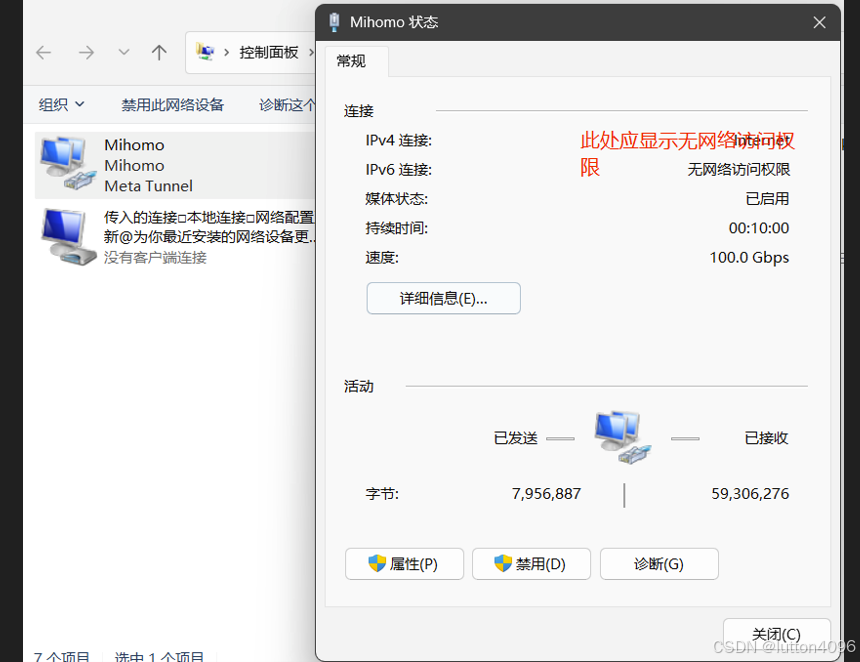The image size is (860, 662).
Task: Click the 媒体状态 value 已启用
Action: tap(767, 199)
